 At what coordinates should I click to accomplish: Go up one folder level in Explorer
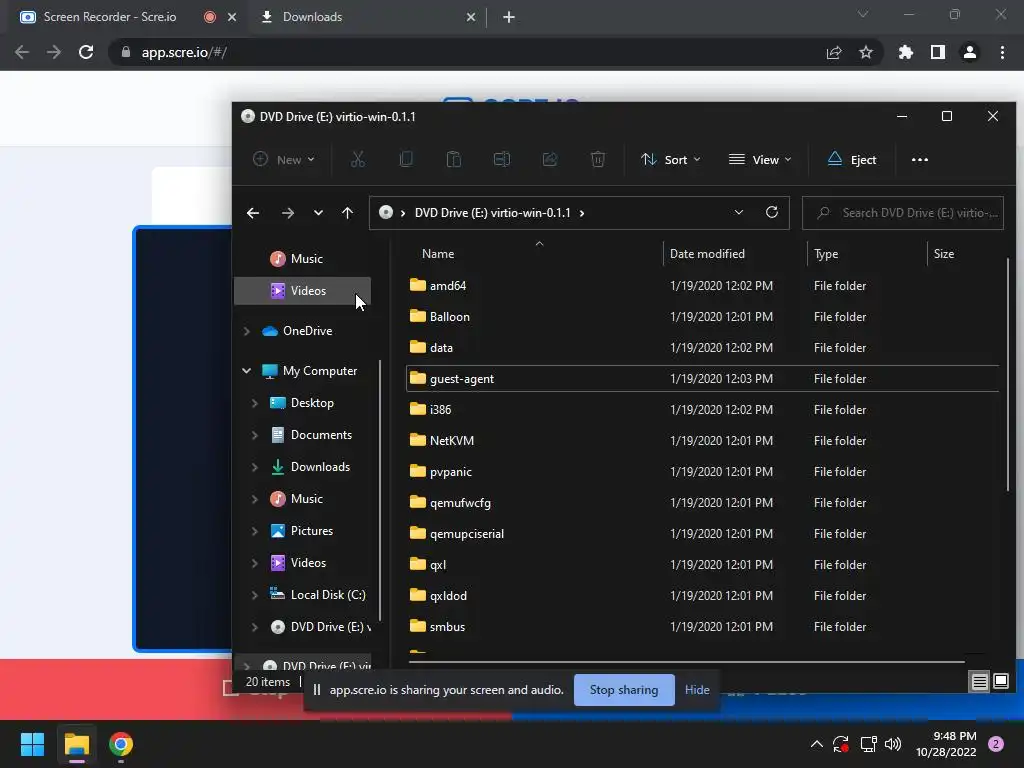pyautogui.click(x=347, y=213)
